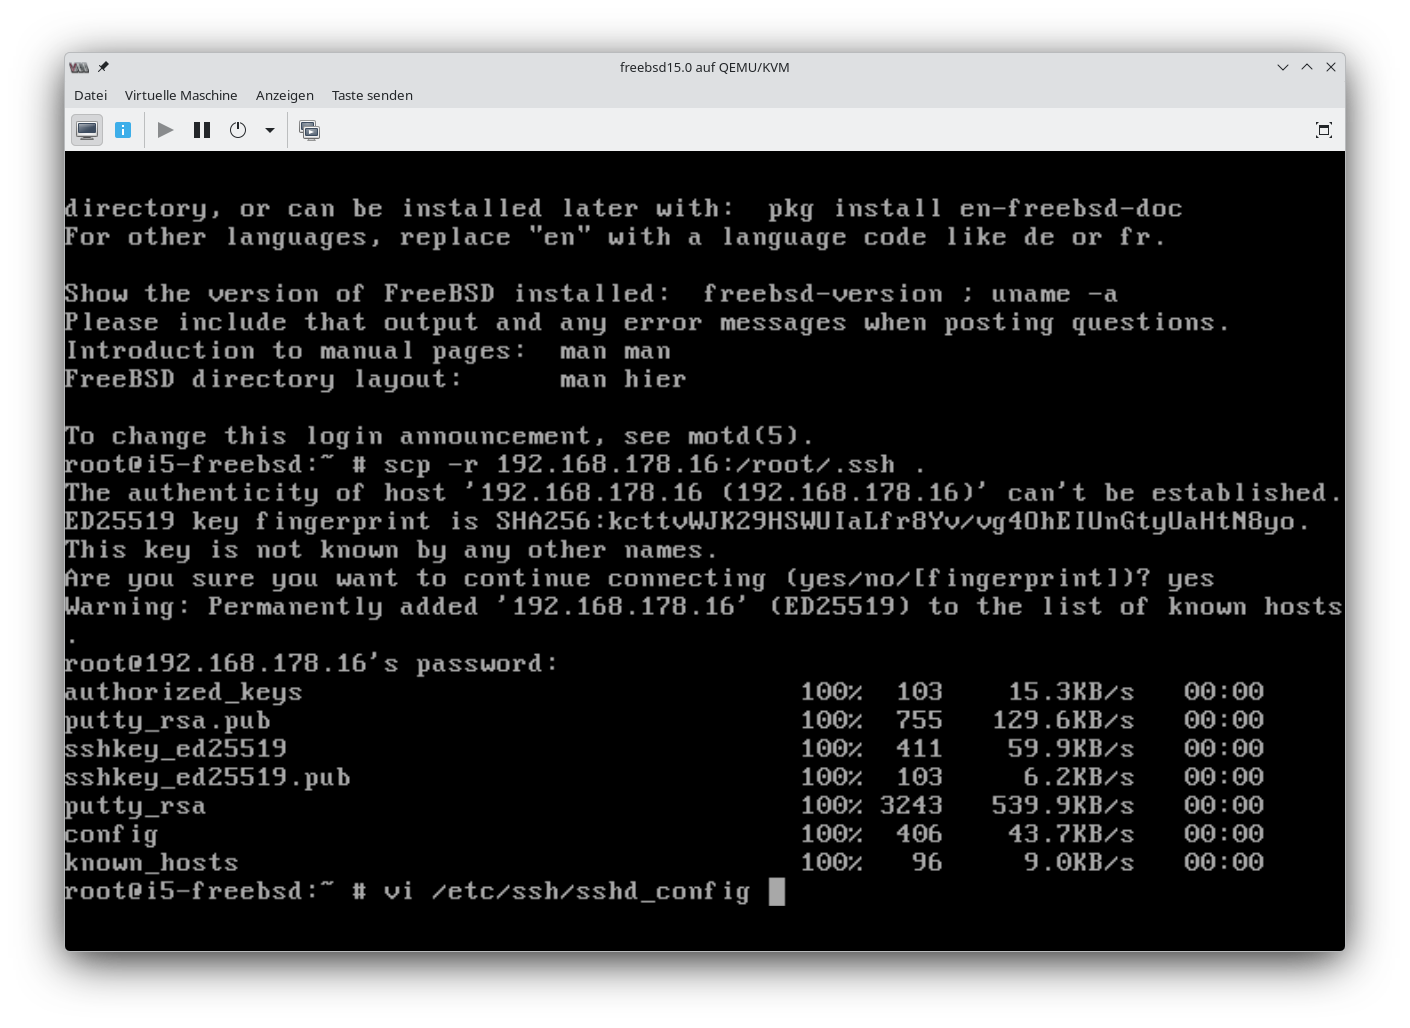Click the 'putty_rsa.pub' file name
This screenshot has height=1028, width=1410.
click(167, 721)
